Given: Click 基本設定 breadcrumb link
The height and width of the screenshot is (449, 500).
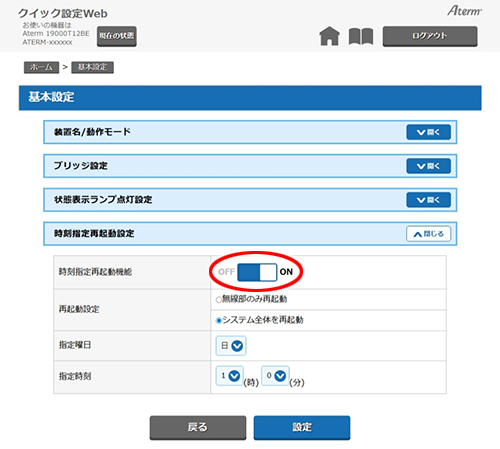Looking at the screenshot, I should pos(92,67).
